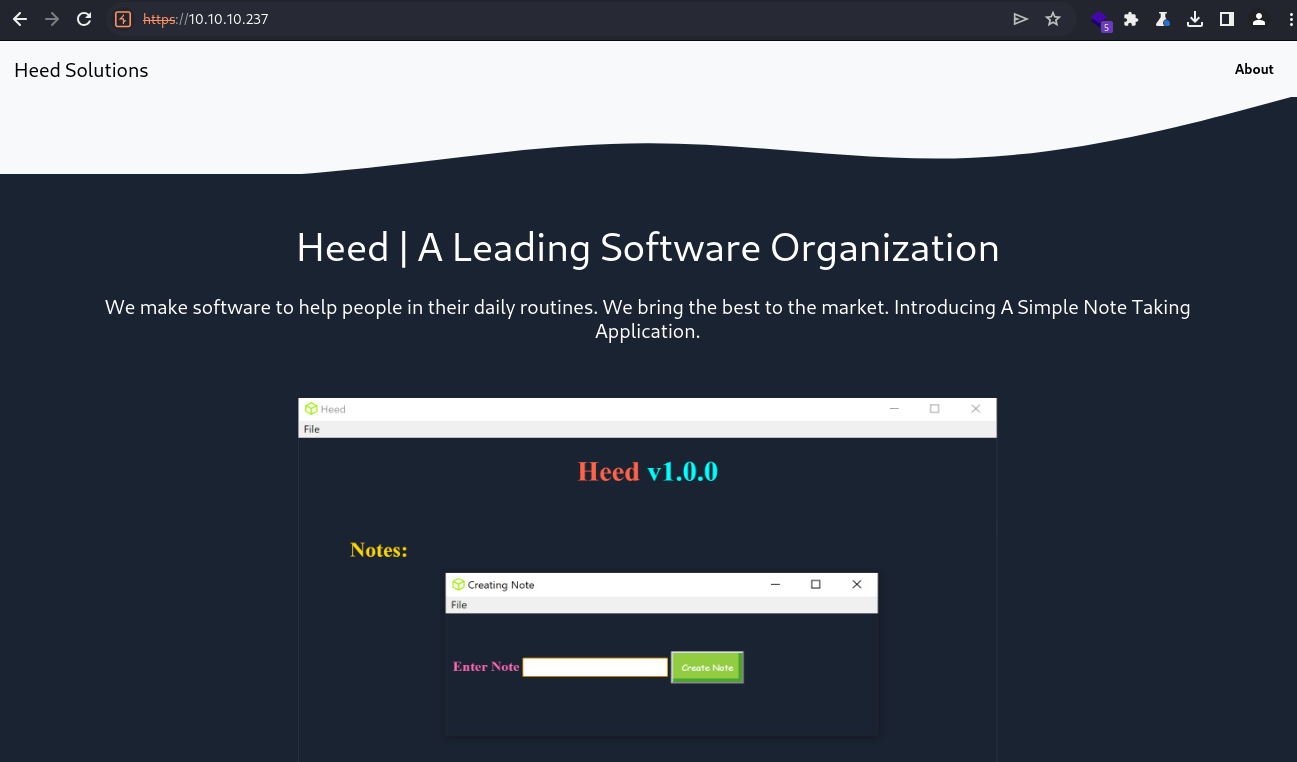This screenshot has height=762, width=1297.
Task: Reload the page with the refresh icon
Action: pos(85,19)
